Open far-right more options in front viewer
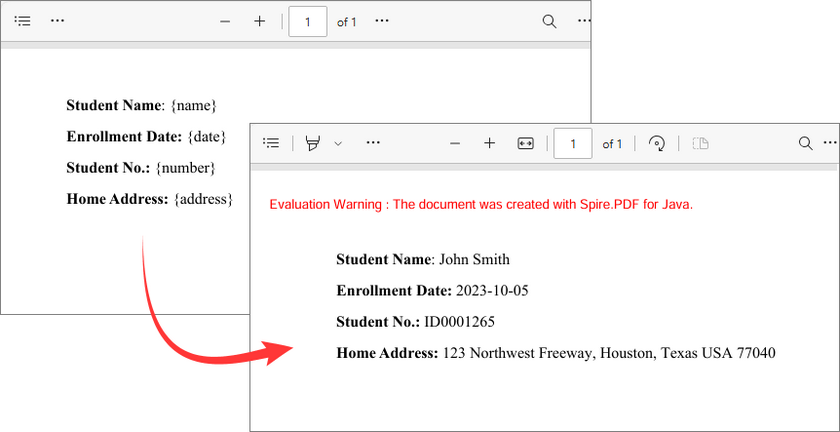The height and width of the screenshot is (432, 840). click(x=830, y=144)
